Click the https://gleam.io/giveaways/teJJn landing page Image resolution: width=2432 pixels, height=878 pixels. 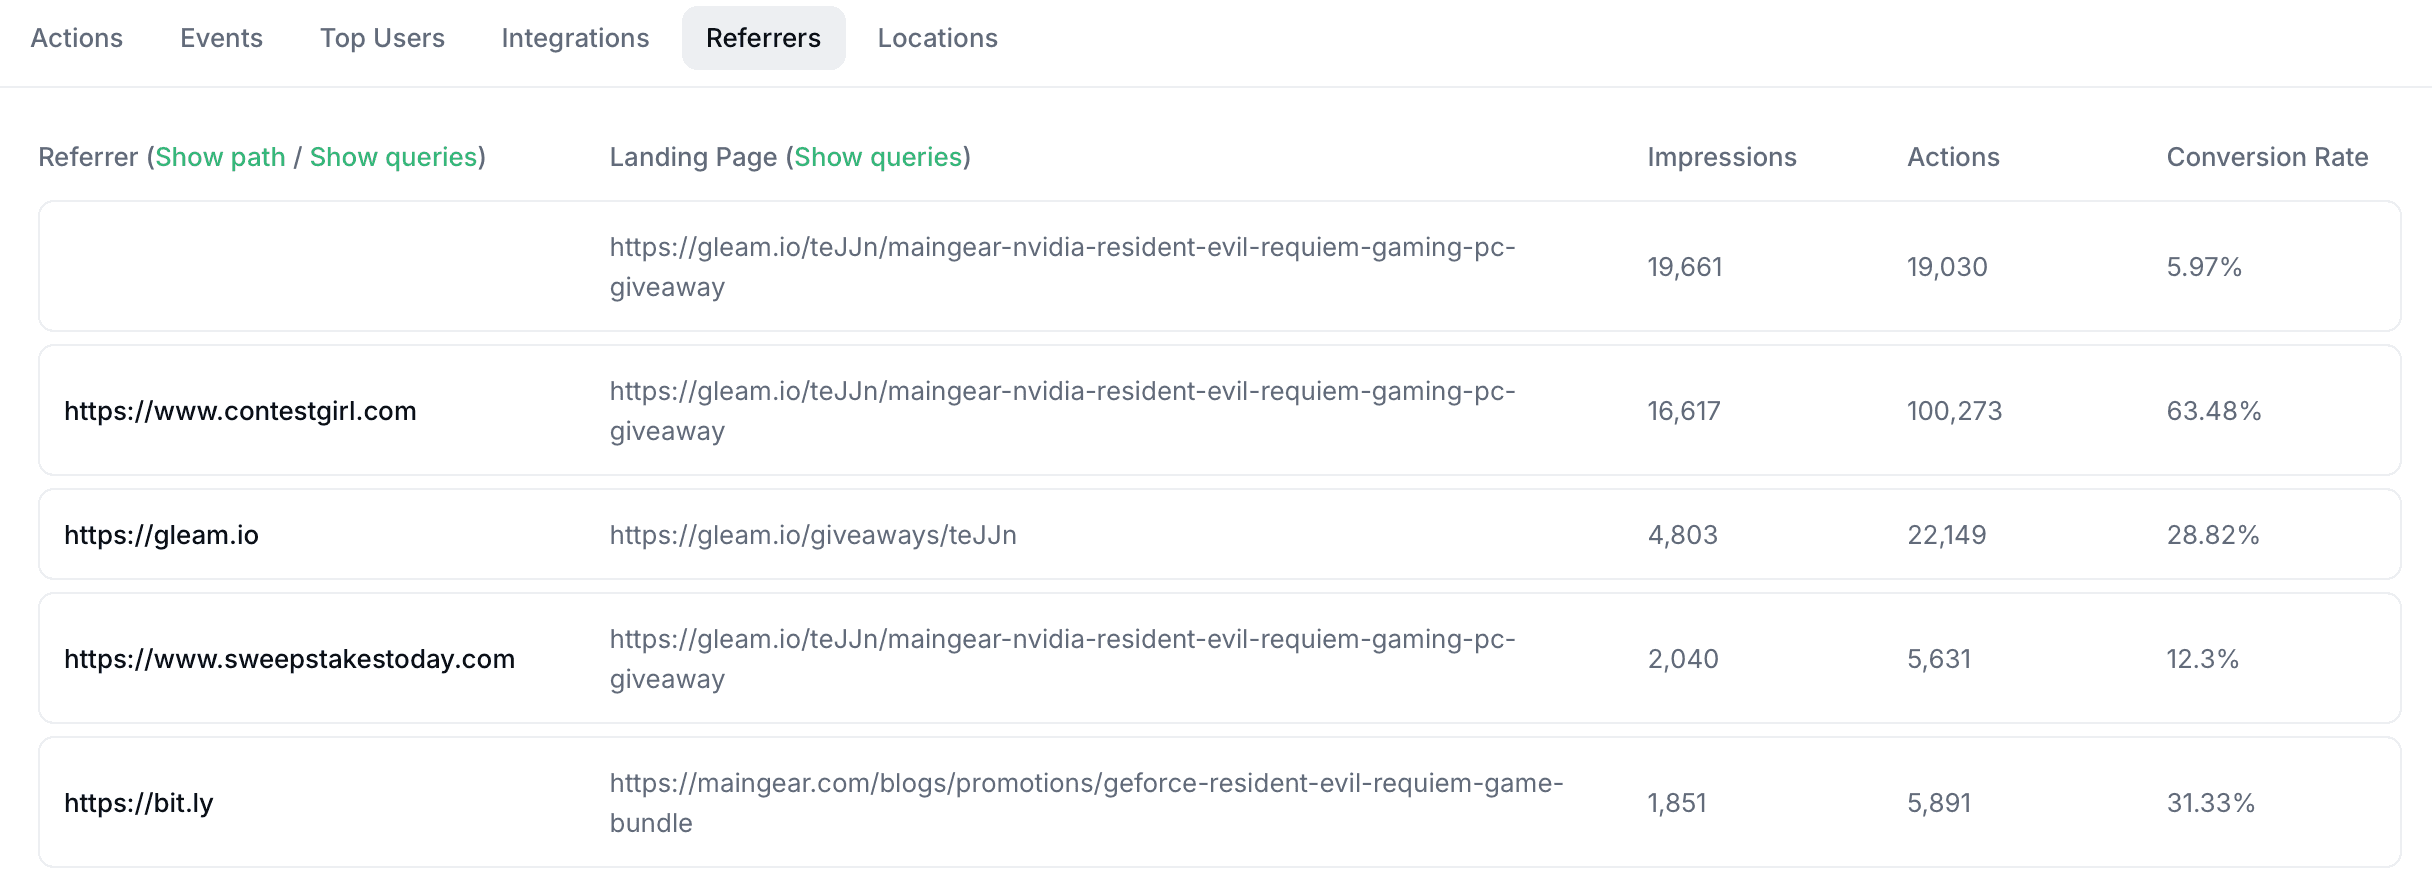click(813, 535)
